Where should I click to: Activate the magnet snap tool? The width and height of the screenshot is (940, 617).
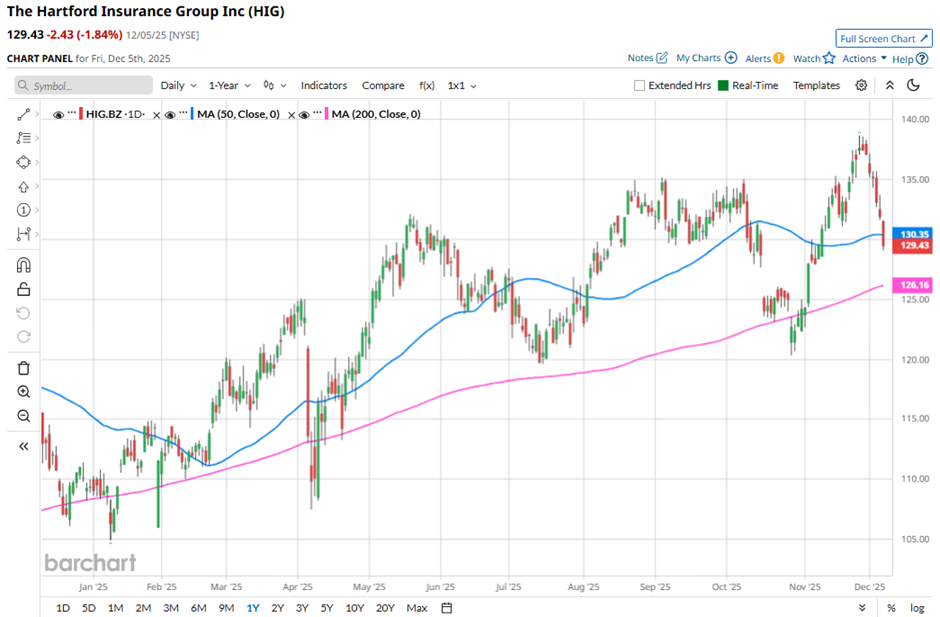click(24, 265)
